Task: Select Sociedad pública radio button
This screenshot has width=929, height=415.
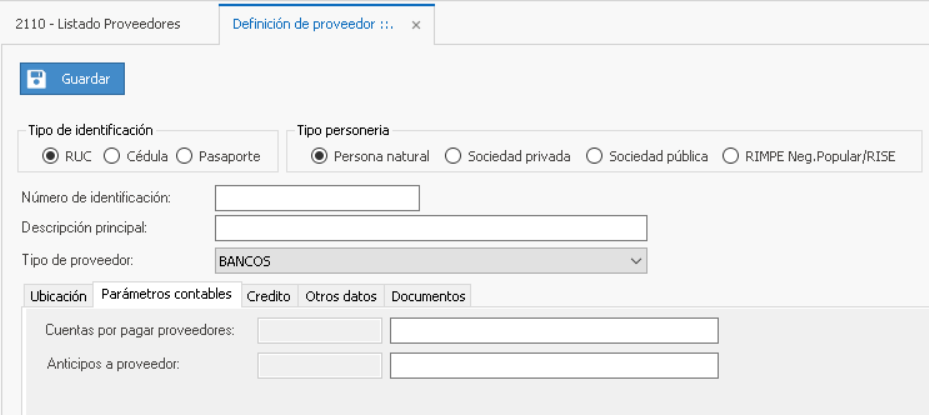Action: click(594, 156)
